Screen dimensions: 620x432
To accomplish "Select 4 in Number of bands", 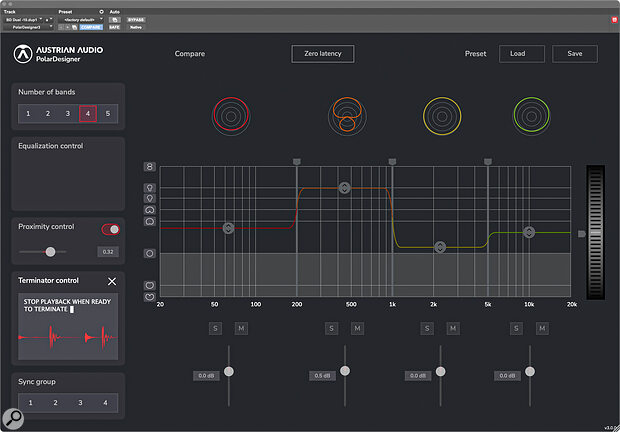I will click(x=88, y=114).
